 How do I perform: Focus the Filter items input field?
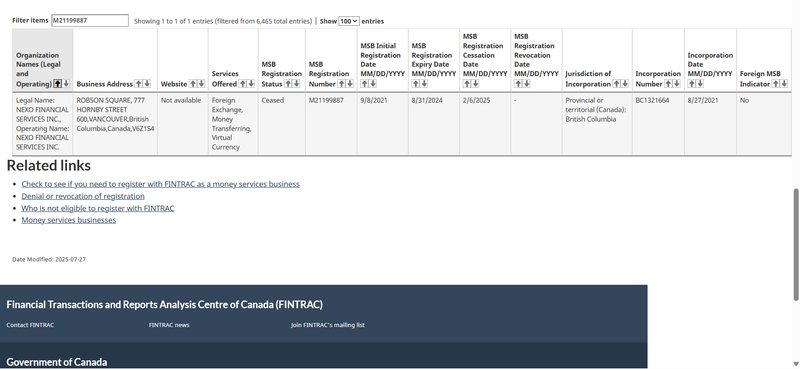(90, 20)
